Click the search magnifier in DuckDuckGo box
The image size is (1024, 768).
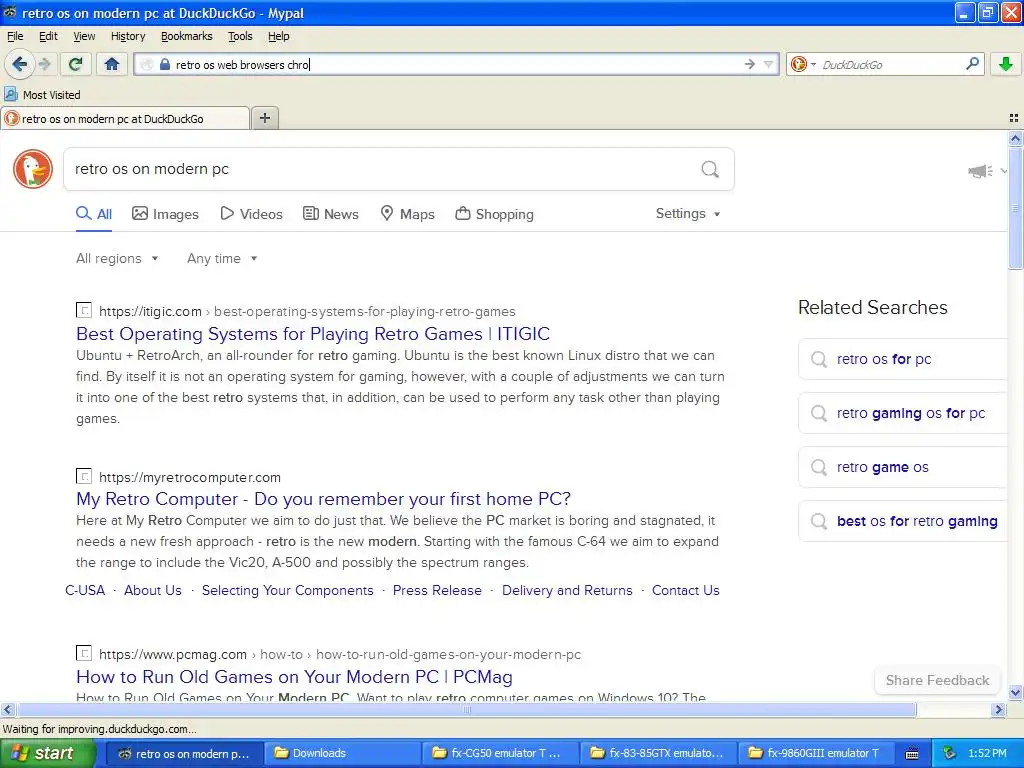click(710, 170)
